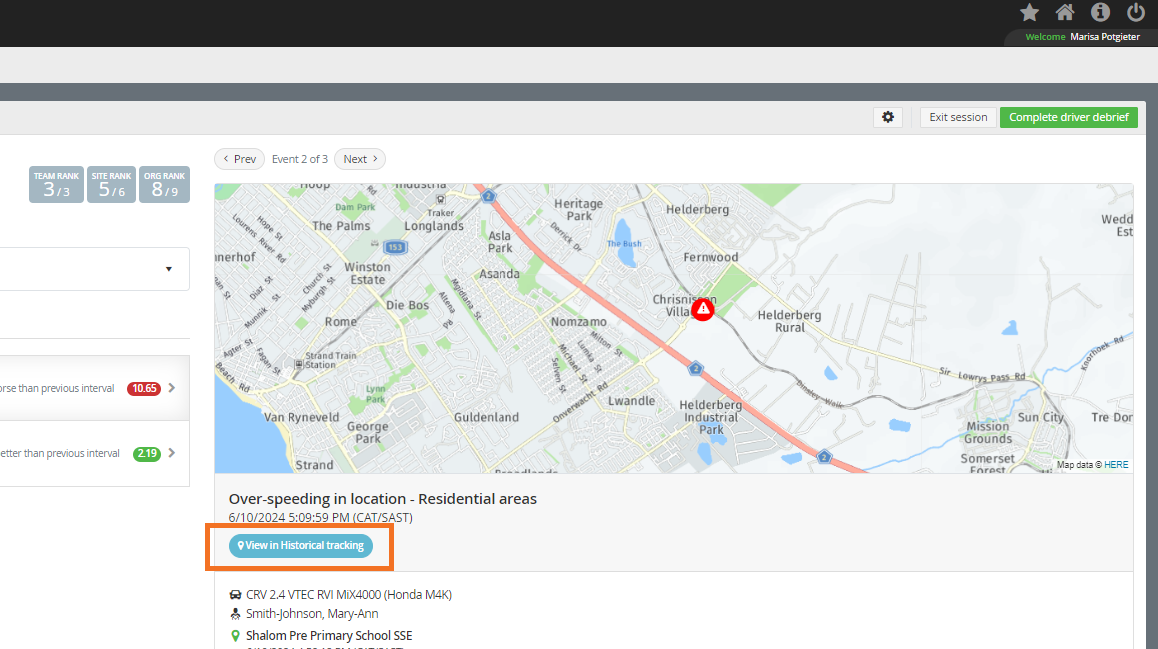The height and width of the screenshot is (649, 1158).
Task: Open favorites via the star icon
Action: coord(1029,13)
